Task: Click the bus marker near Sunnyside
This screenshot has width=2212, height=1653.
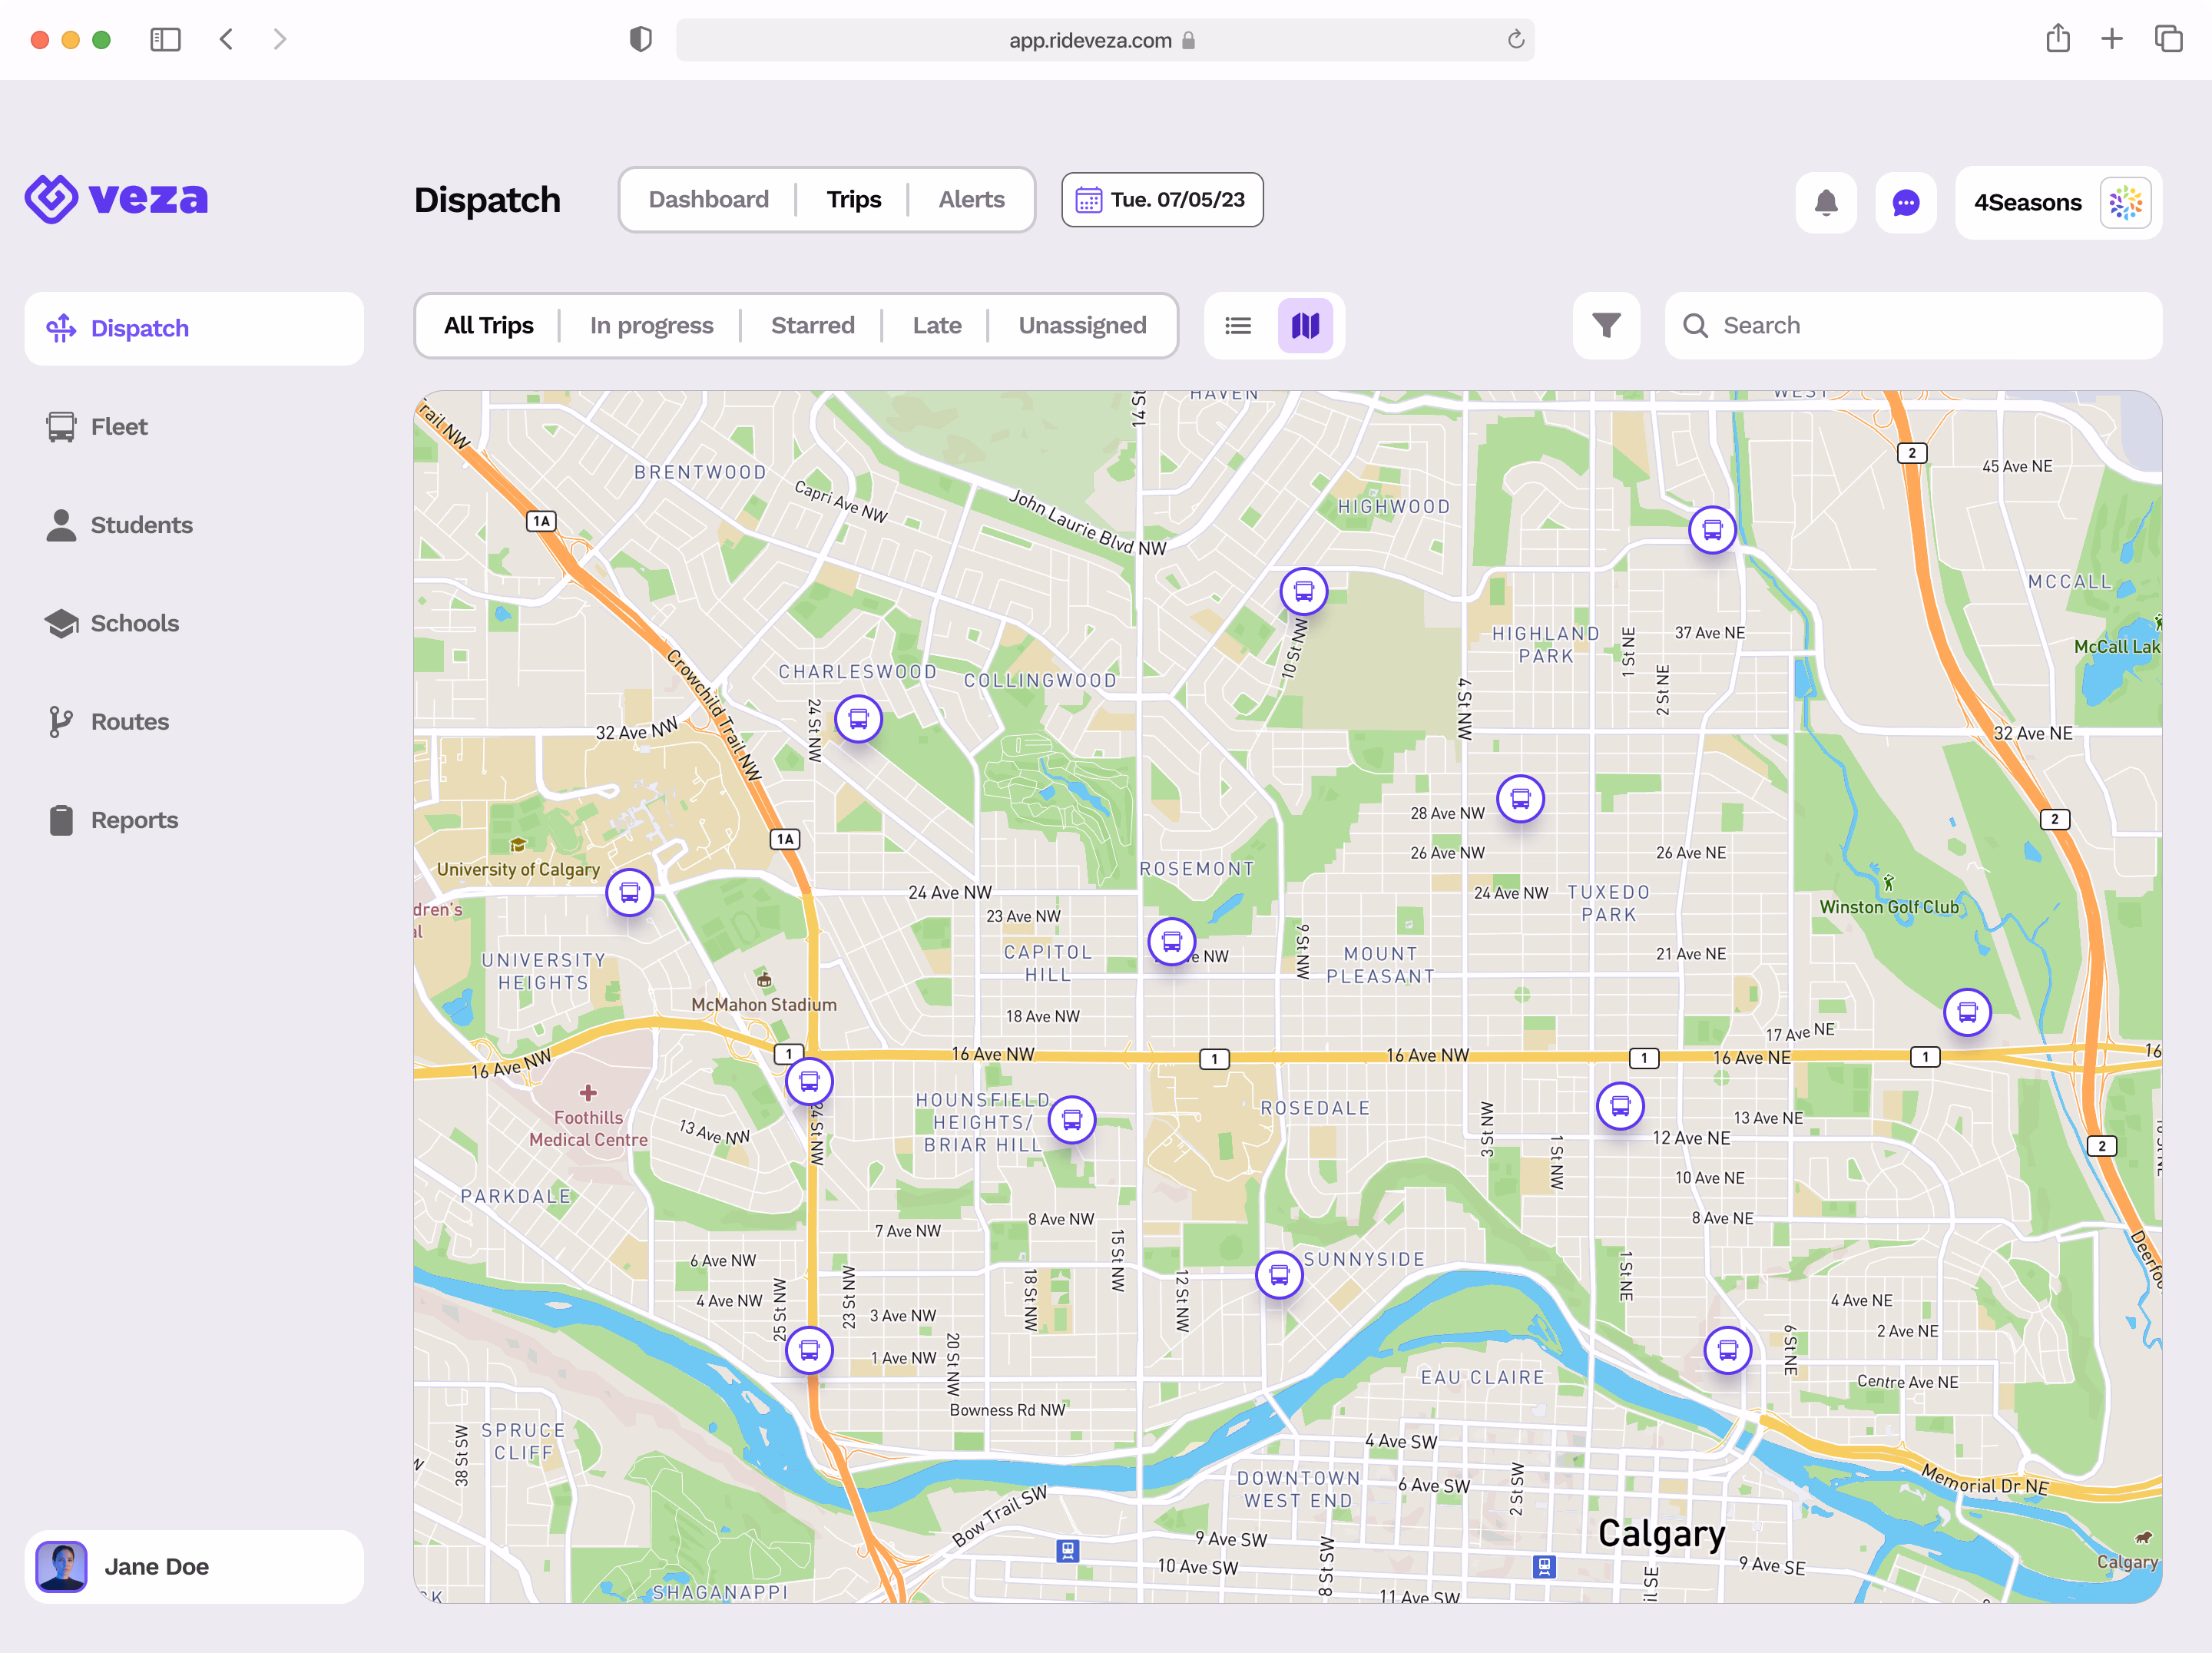Action: tap(1279, 1275)
